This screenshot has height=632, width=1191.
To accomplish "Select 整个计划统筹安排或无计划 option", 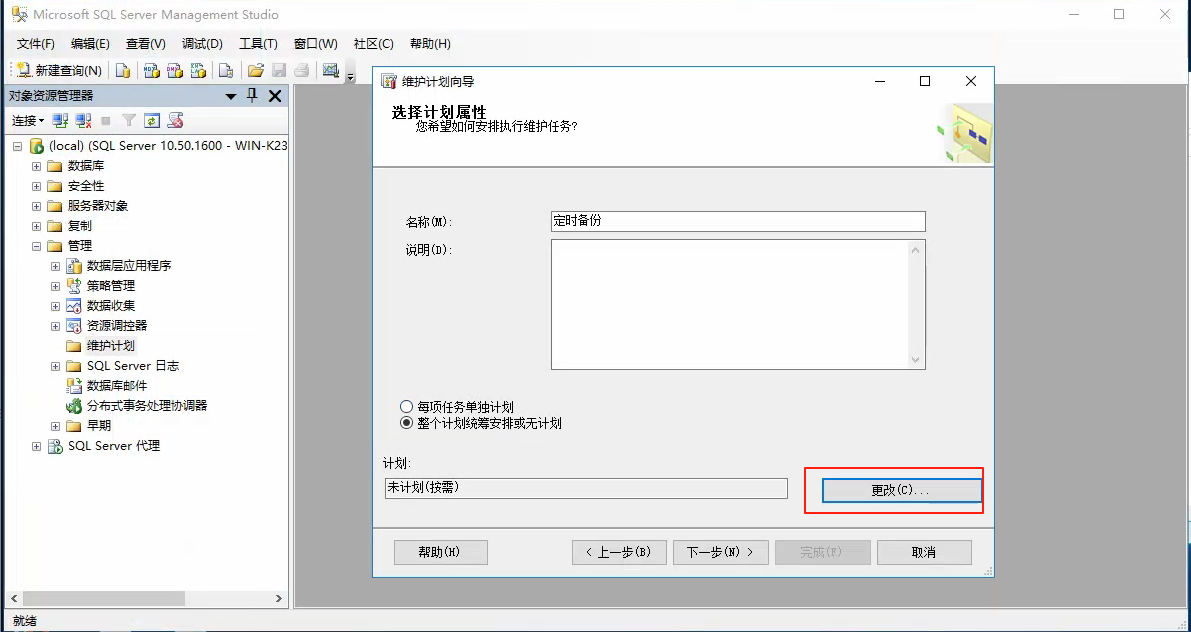I will coord(407,422).
